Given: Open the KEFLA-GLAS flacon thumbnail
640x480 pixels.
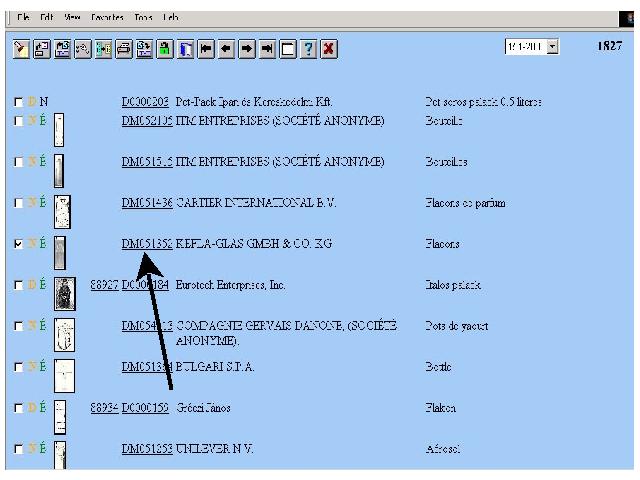Looking at the screenshot, I should coord(60,253).
